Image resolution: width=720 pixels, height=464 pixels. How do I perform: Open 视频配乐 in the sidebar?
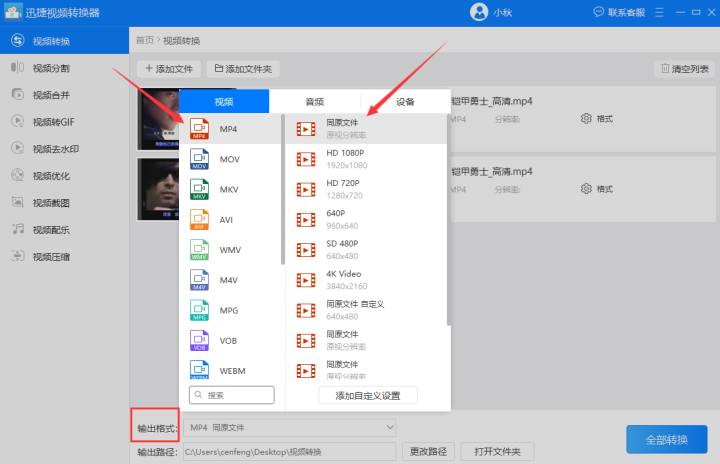(64, 230)
